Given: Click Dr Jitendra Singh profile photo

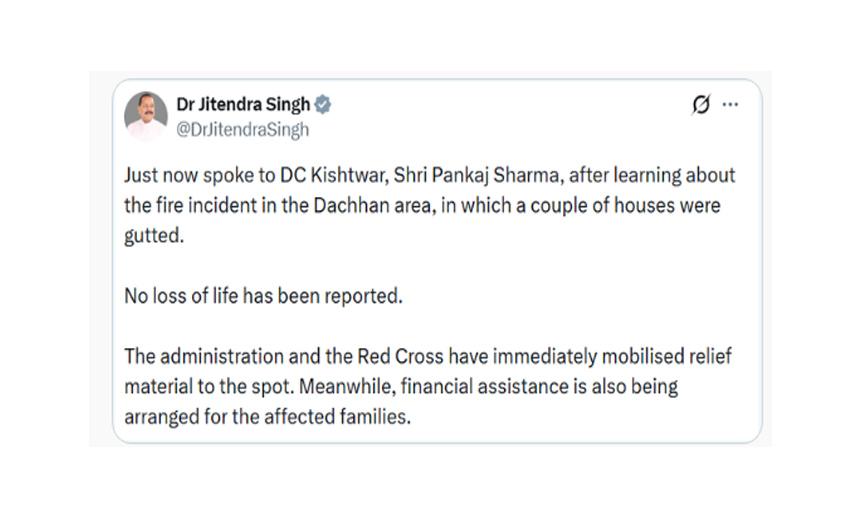Looking at the screenshot, I should 146,116.
